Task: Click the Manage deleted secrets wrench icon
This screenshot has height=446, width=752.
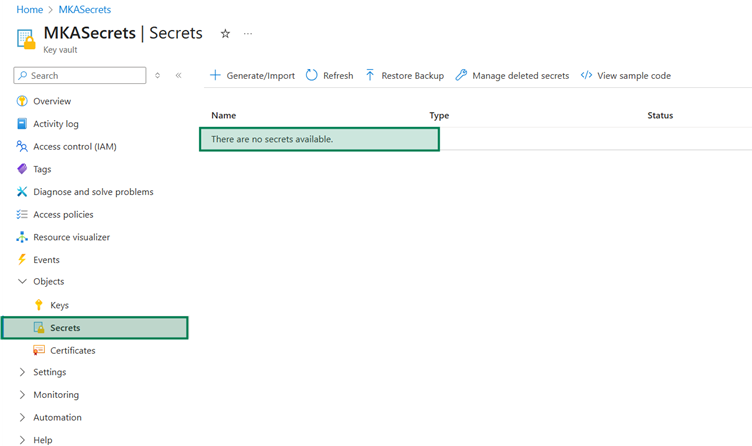Action: coord(461,75)
